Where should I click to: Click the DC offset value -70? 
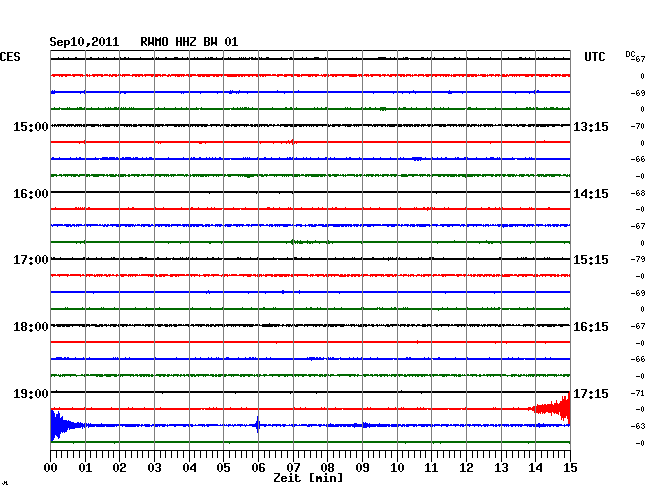click(x=638, y=126)
